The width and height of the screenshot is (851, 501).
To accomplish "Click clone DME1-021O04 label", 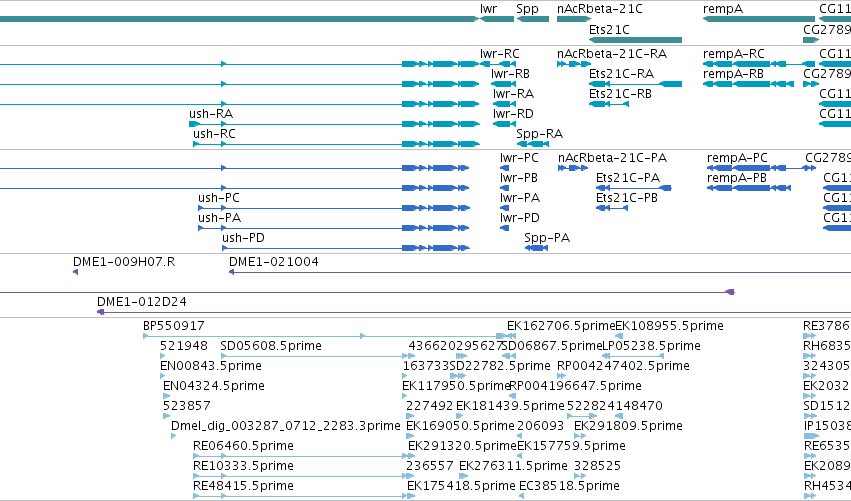I will coord(274,262).
